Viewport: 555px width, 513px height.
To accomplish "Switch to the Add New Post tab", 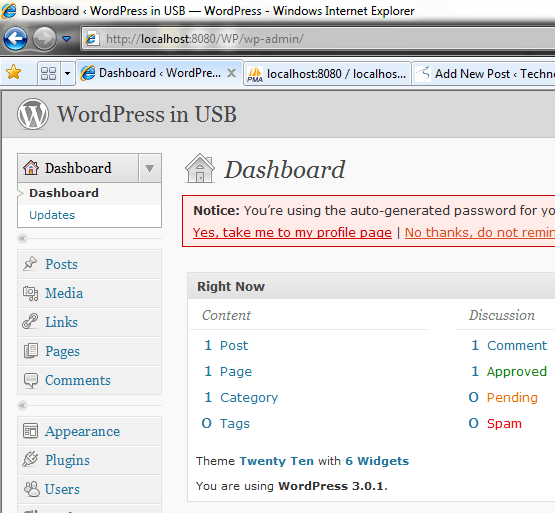I will click(484, 74).
